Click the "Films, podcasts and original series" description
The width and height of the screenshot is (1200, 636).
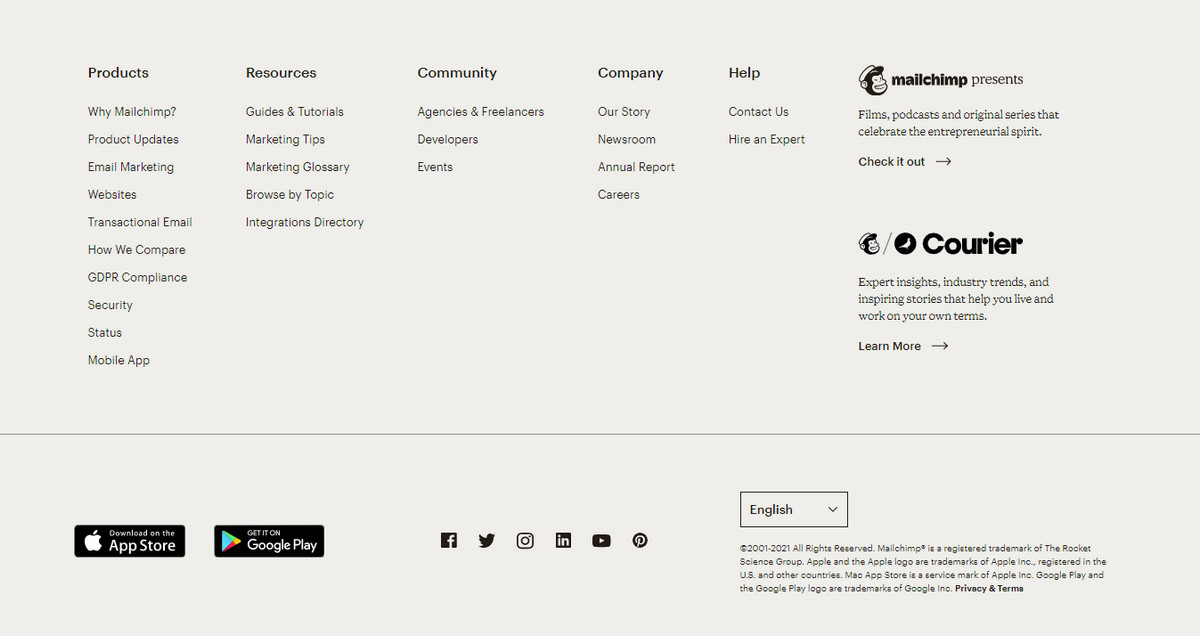click(959, 123)
